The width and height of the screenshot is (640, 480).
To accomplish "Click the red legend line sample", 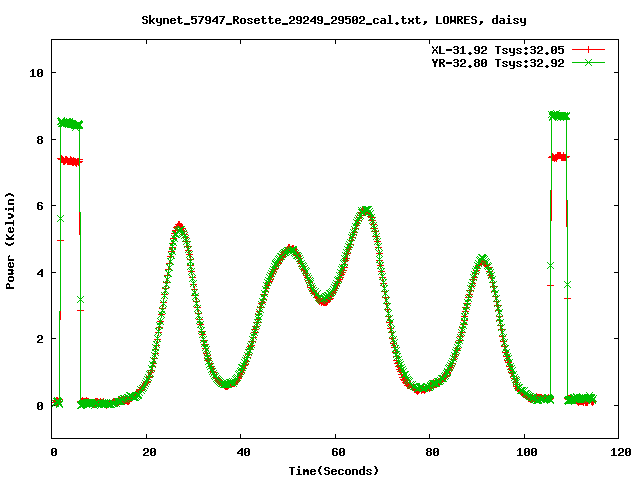I will tap(588, 50).
